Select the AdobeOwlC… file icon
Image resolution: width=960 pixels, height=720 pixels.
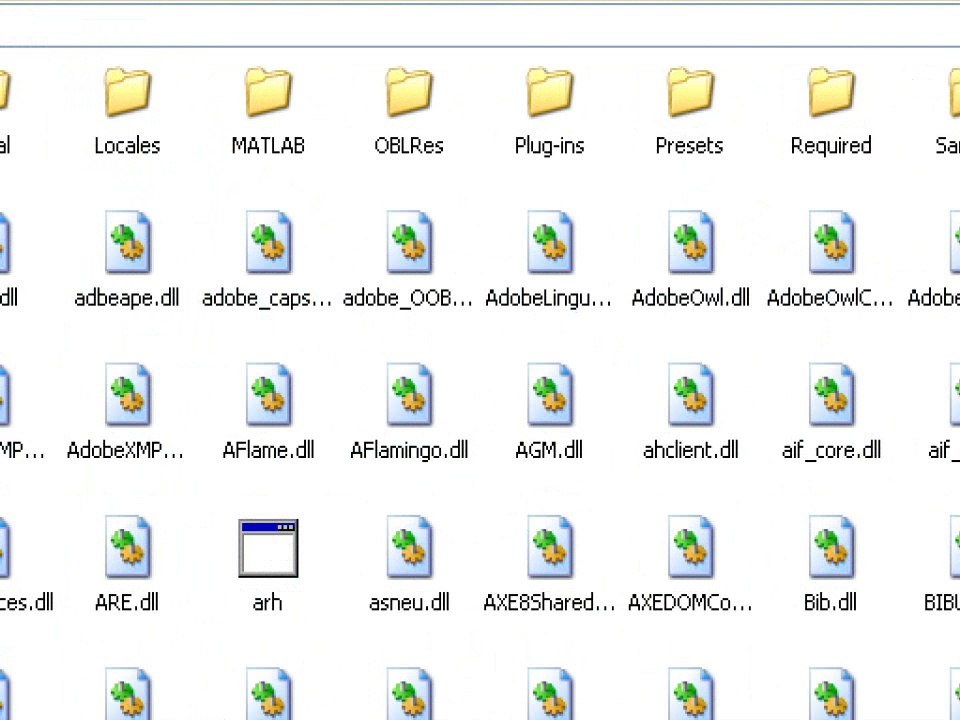831,242
